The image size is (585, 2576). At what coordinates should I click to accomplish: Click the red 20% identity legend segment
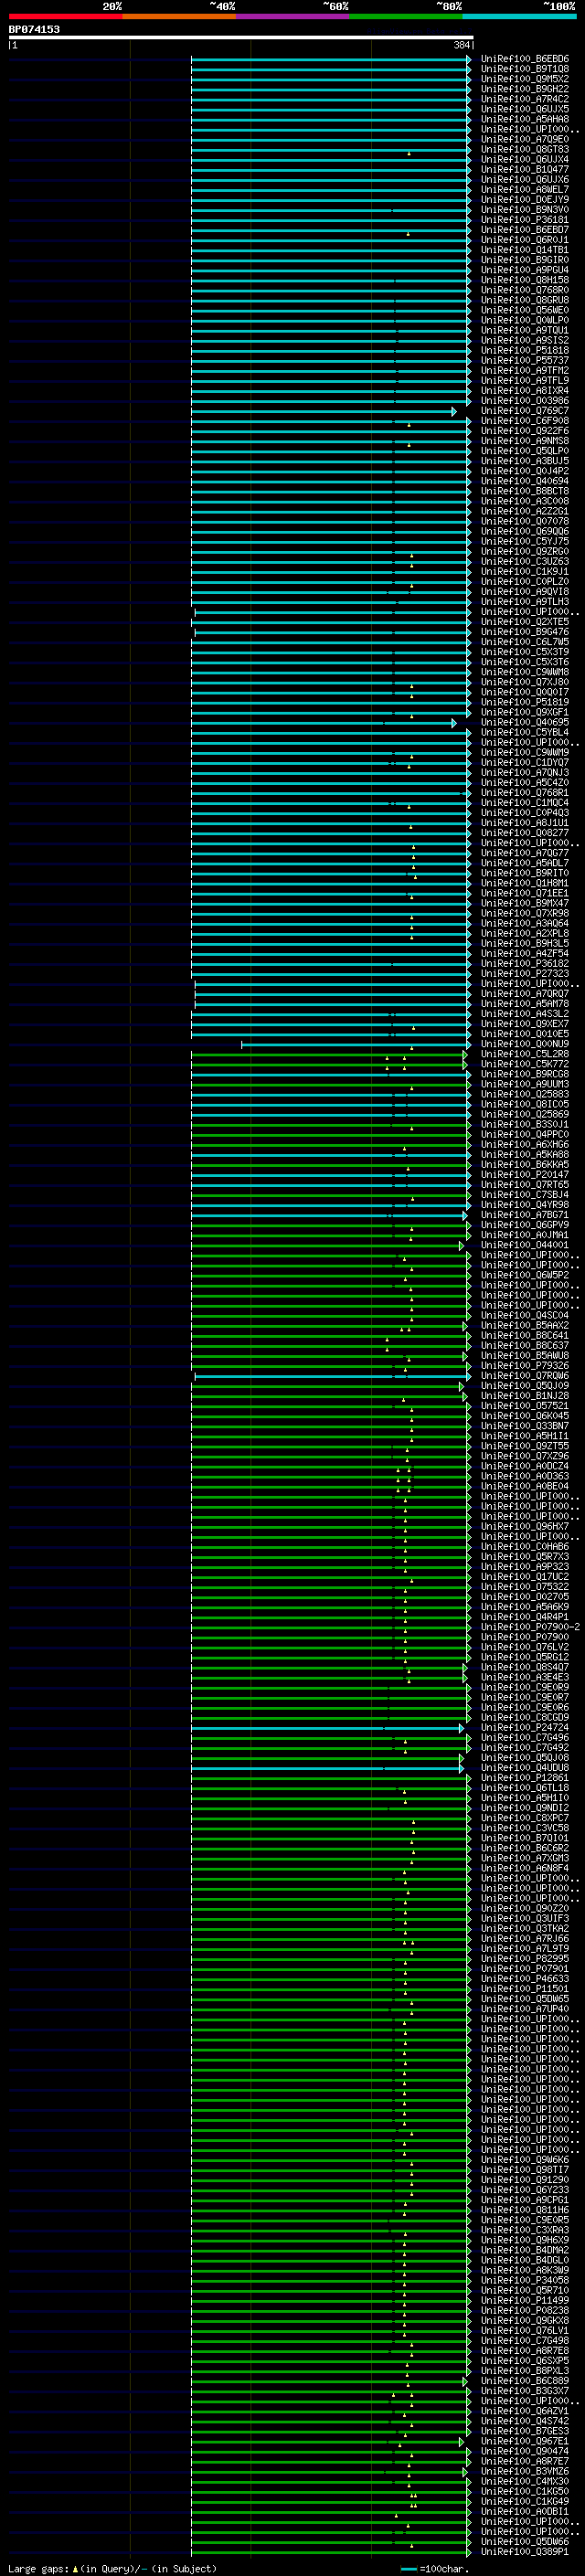click(x=65, y=16)
